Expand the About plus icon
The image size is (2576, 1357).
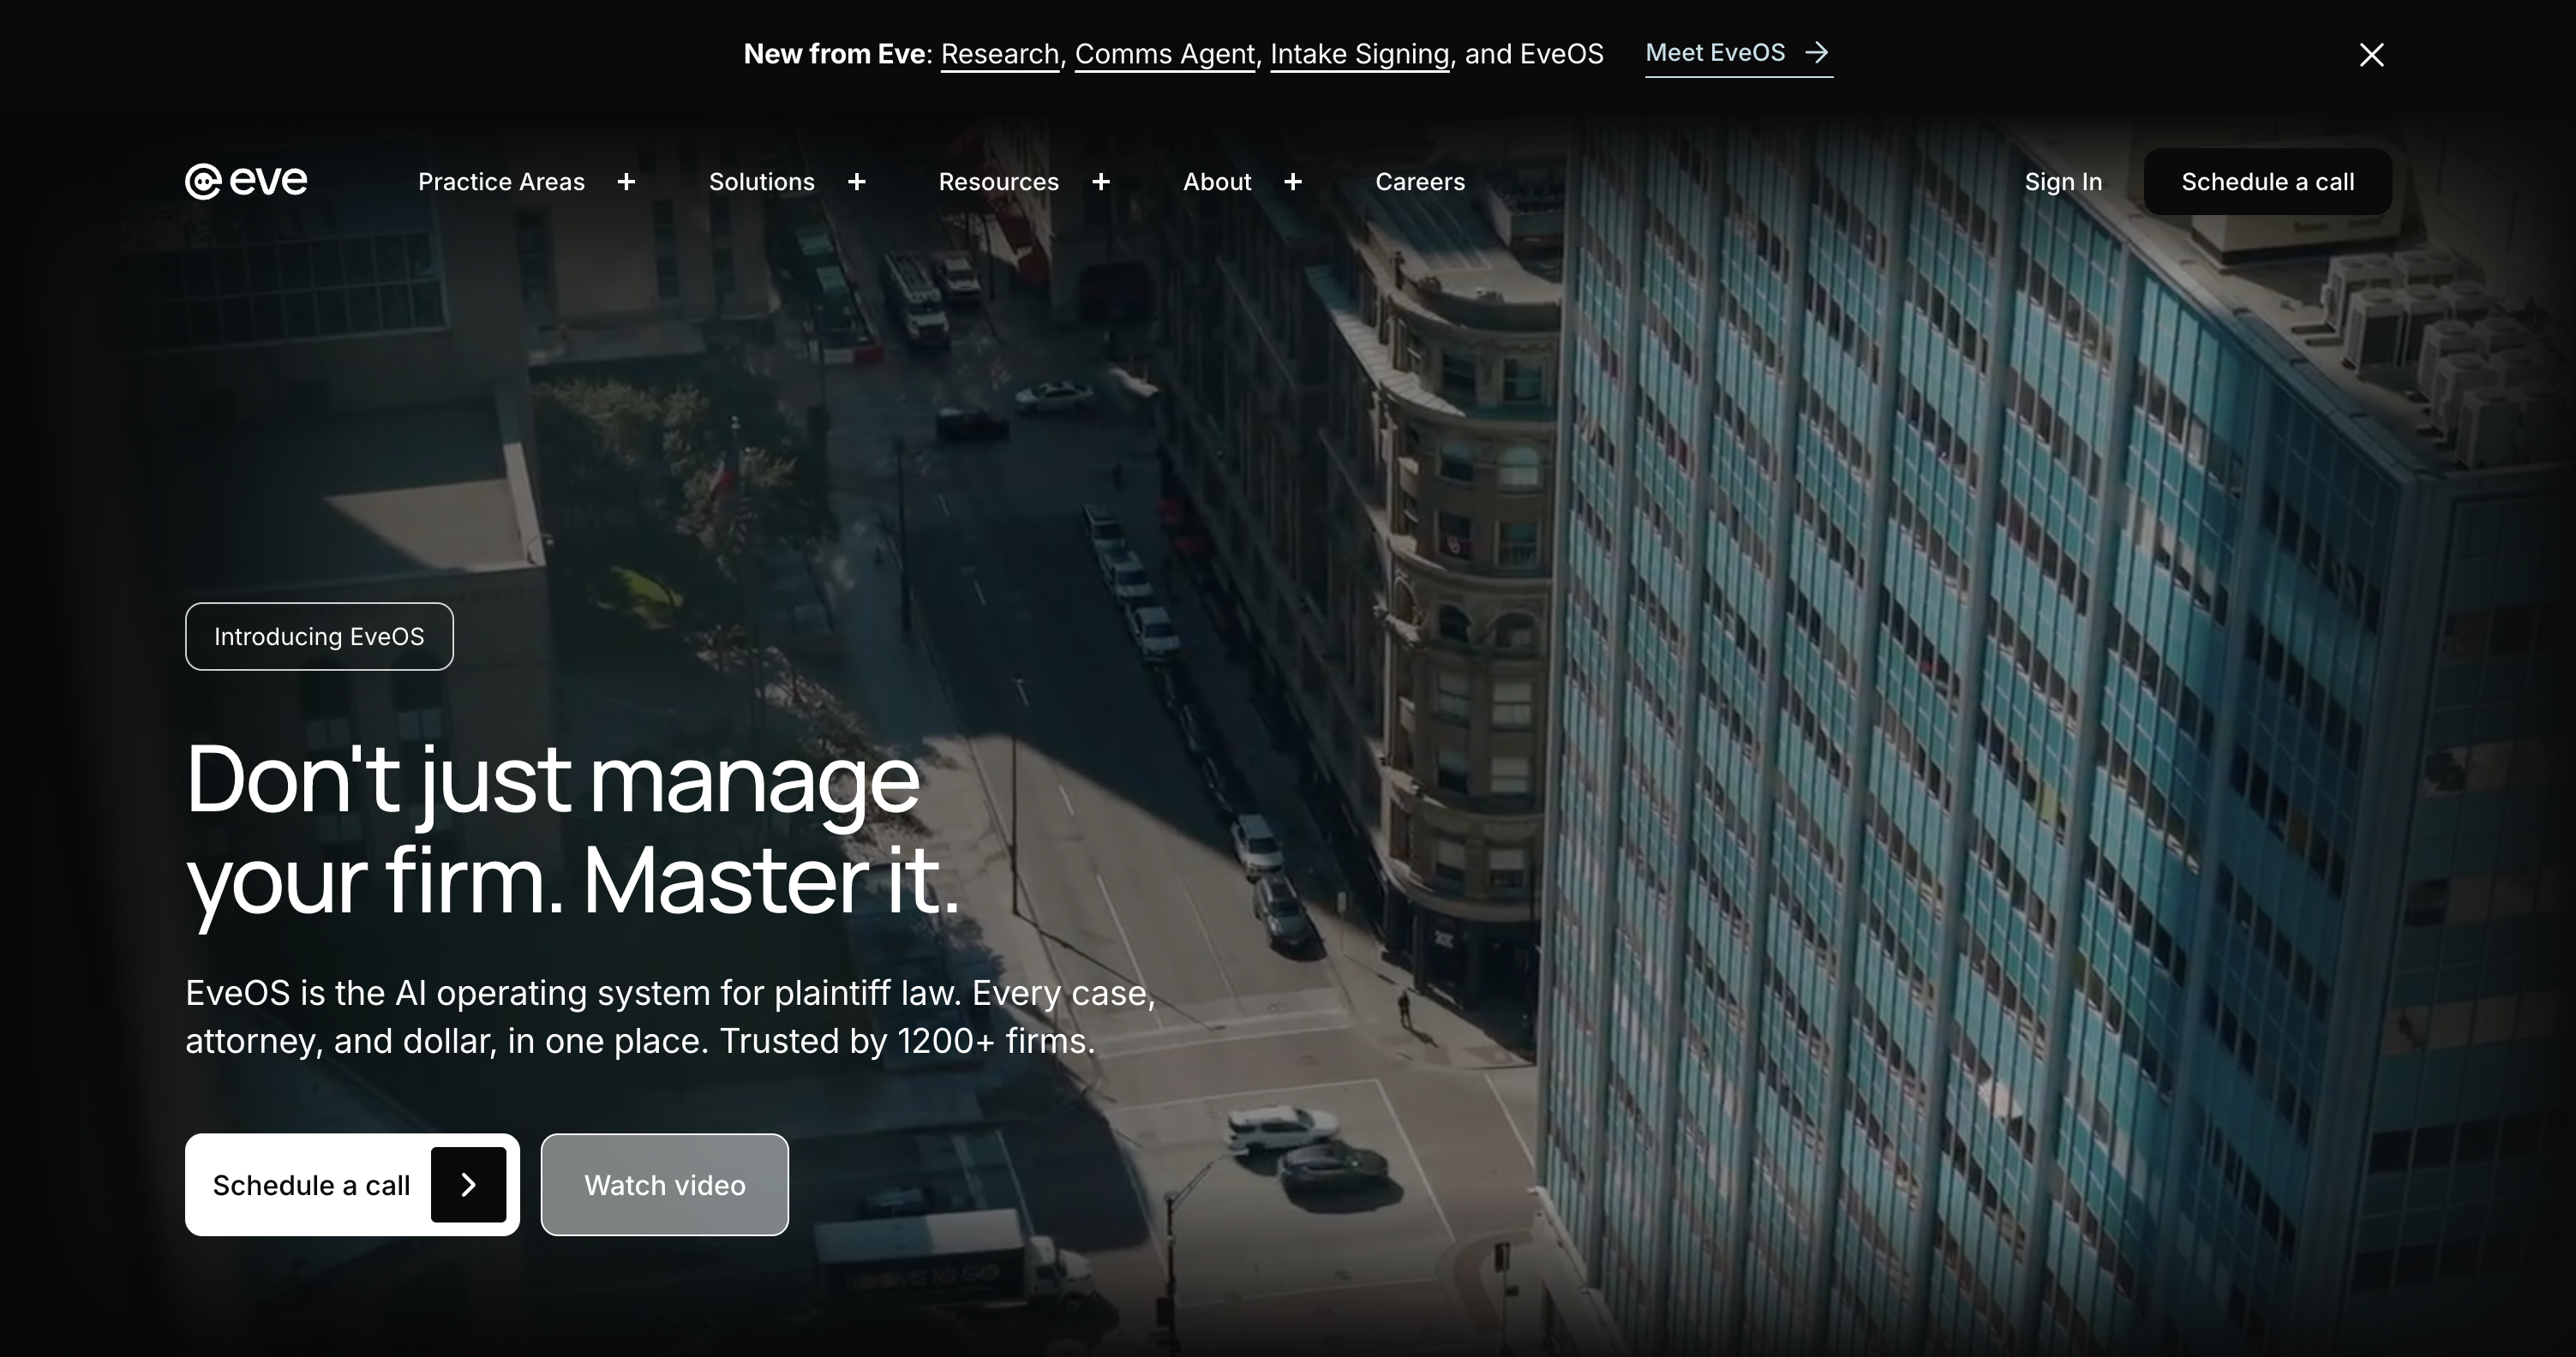[1293, 182]
